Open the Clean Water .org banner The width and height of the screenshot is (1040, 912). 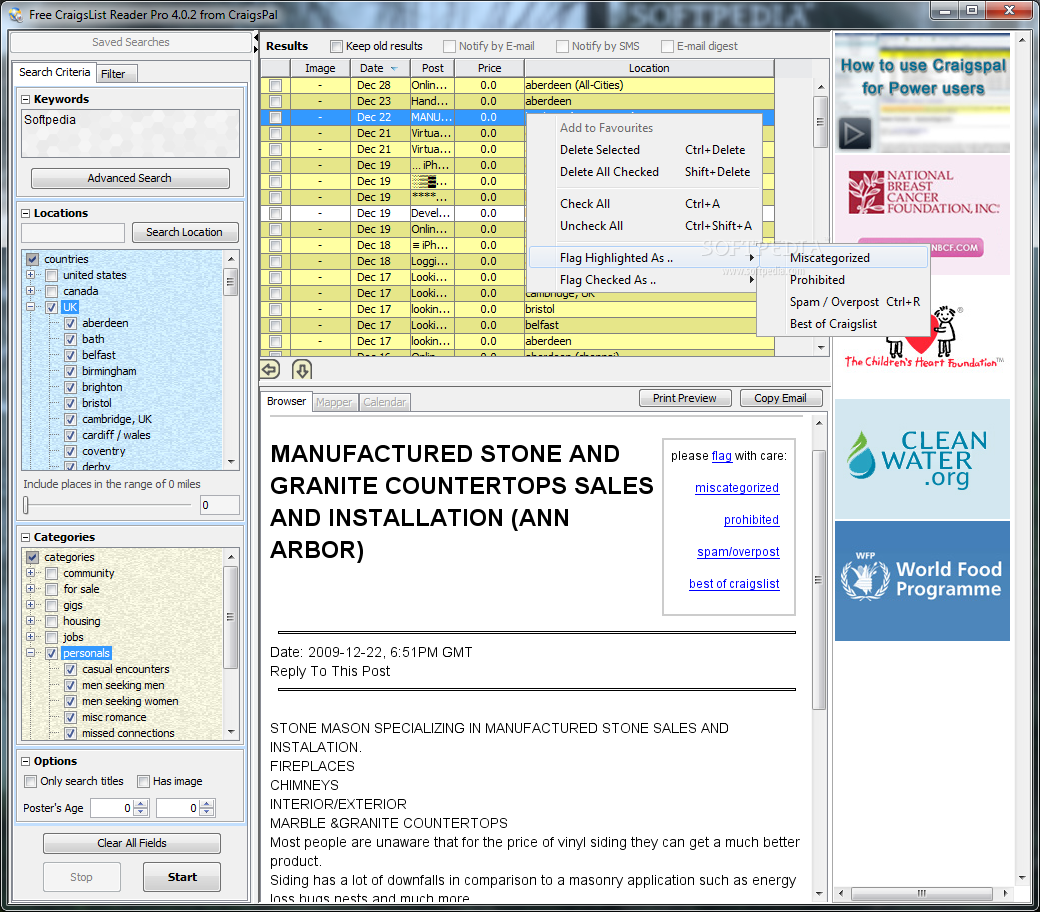click(x=922, y=459)
